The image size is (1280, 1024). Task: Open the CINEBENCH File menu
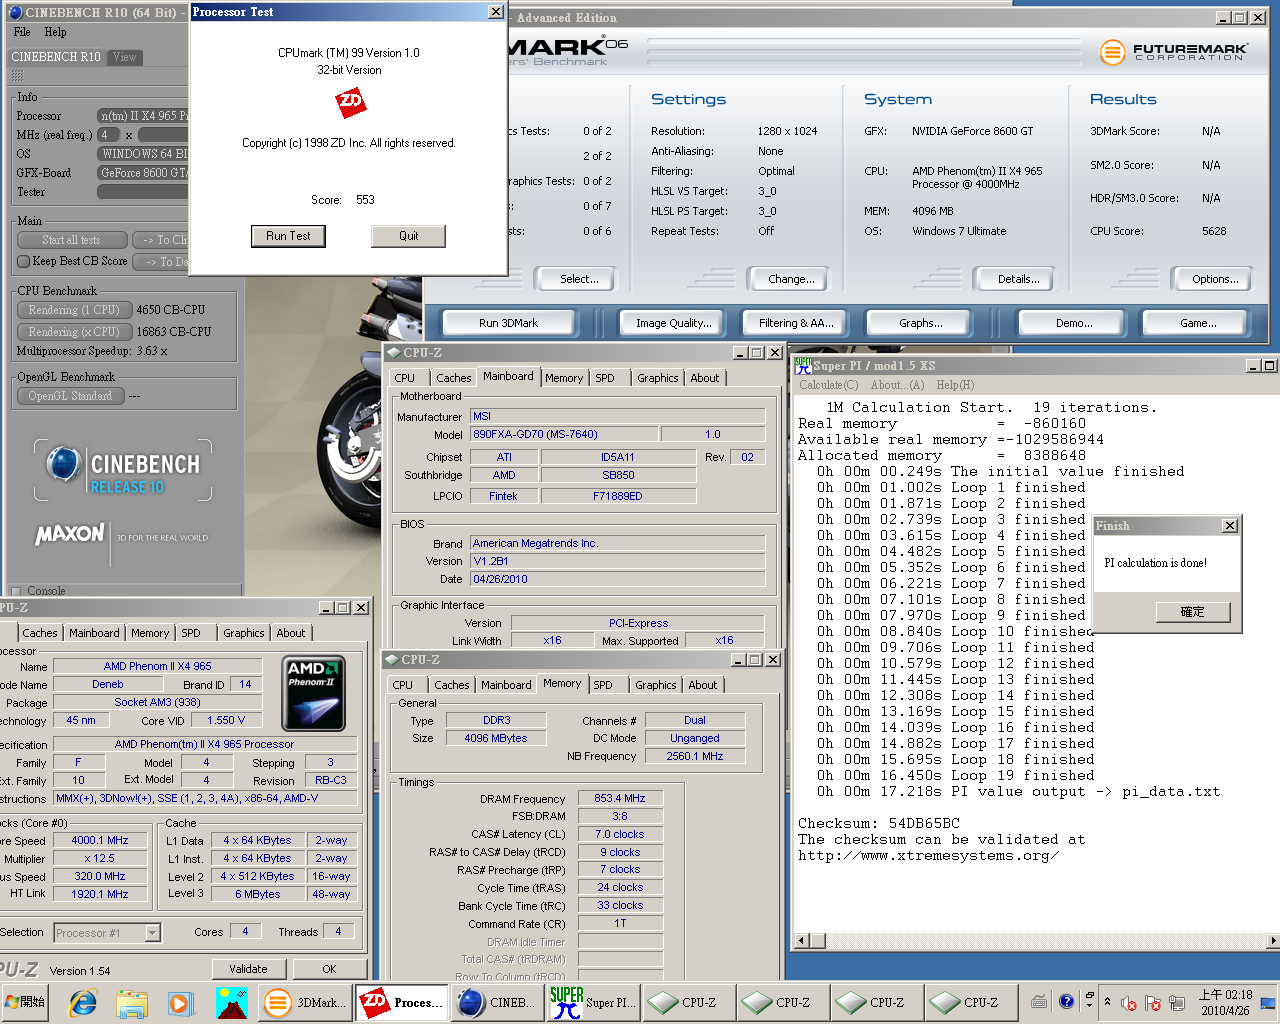click(22, 32)
